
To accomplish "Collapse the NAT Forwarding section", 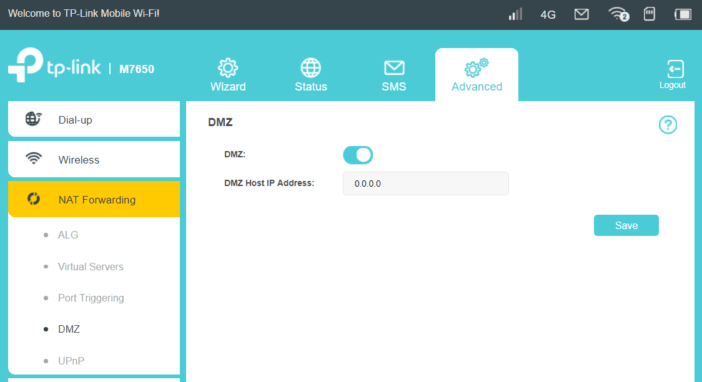I will [94, 199].
